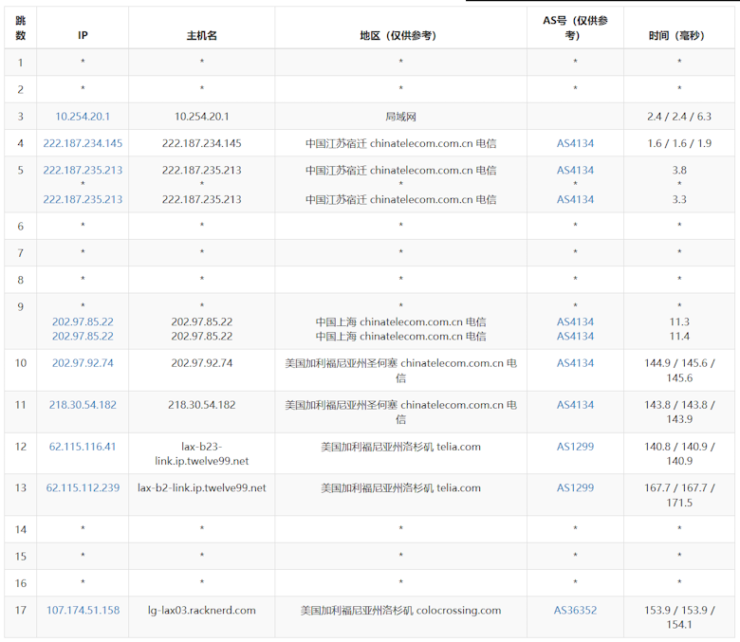The height and width of the screenshot is (642, 740).
Task: Open IP link 62.115.112.239
Action: tap(83, 488)
